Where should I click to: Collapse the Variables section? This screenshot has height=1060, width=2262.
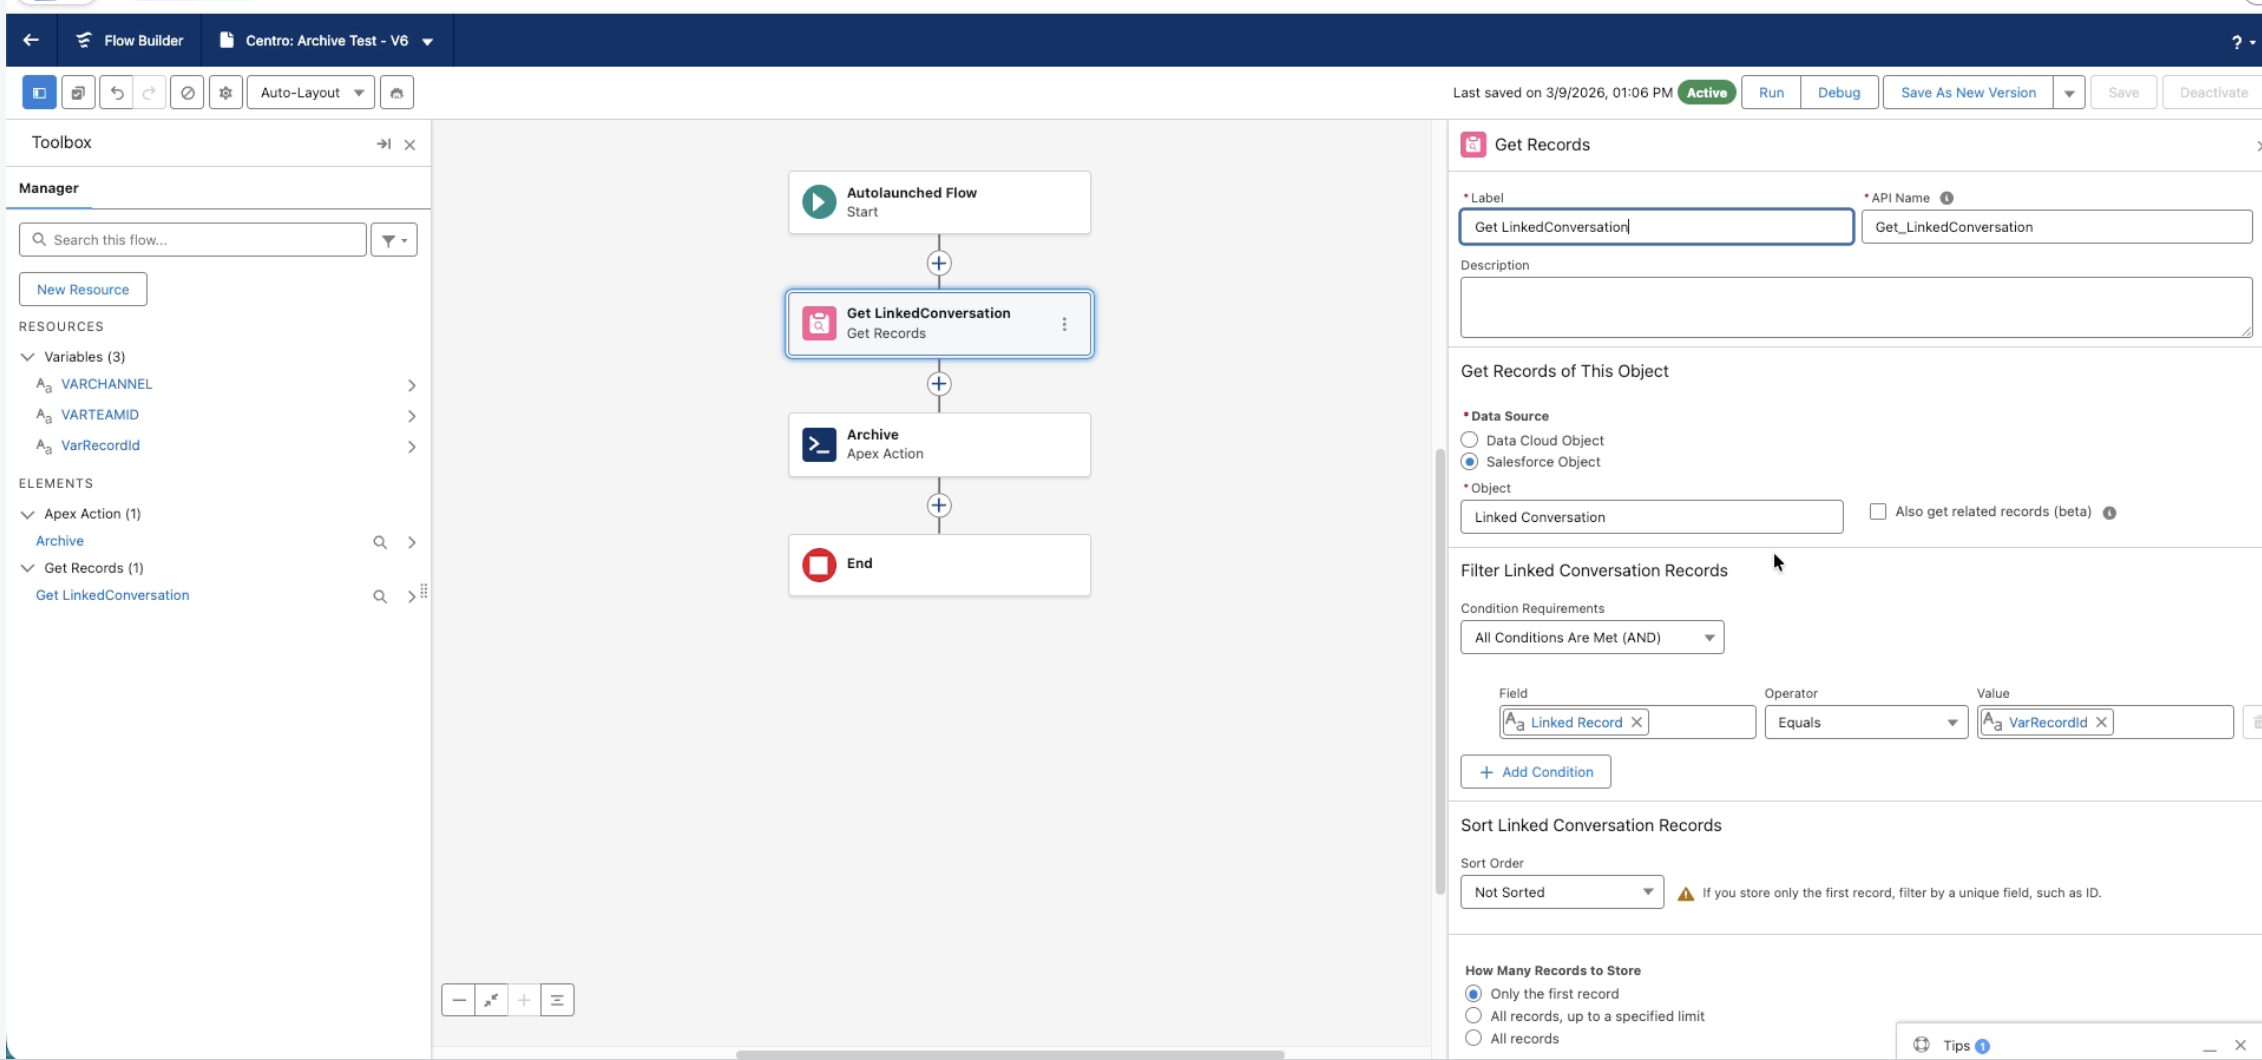click(x=28, y=357)
